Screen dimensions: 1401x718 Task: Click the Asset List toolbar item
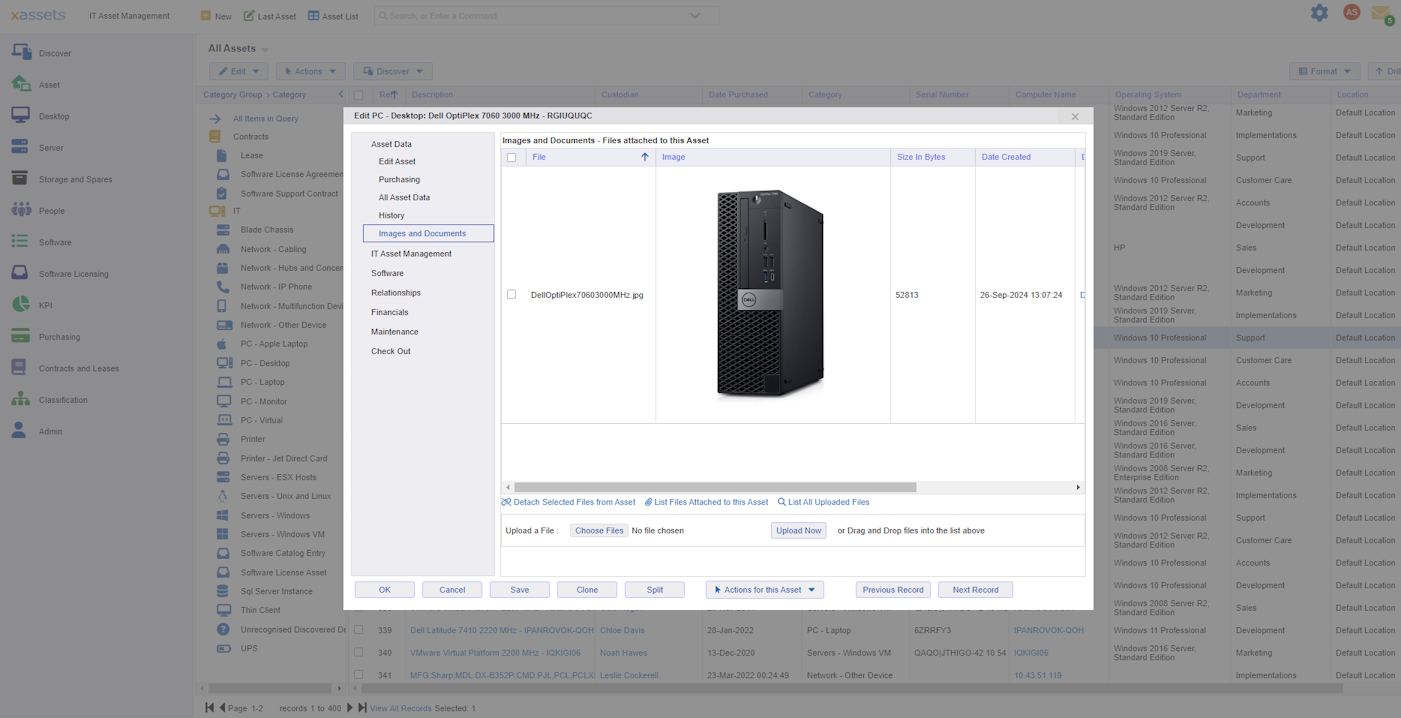tap(333, 16)
